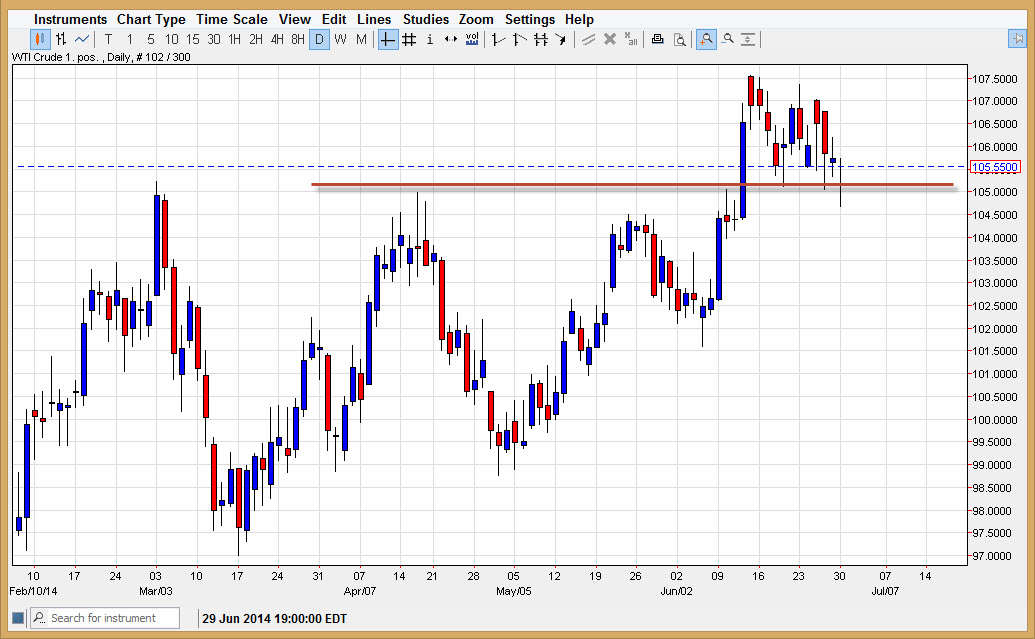Select the candlestick chart icon
The height and width of the screenshot is (639, 1035).
(x=40, y=39)
